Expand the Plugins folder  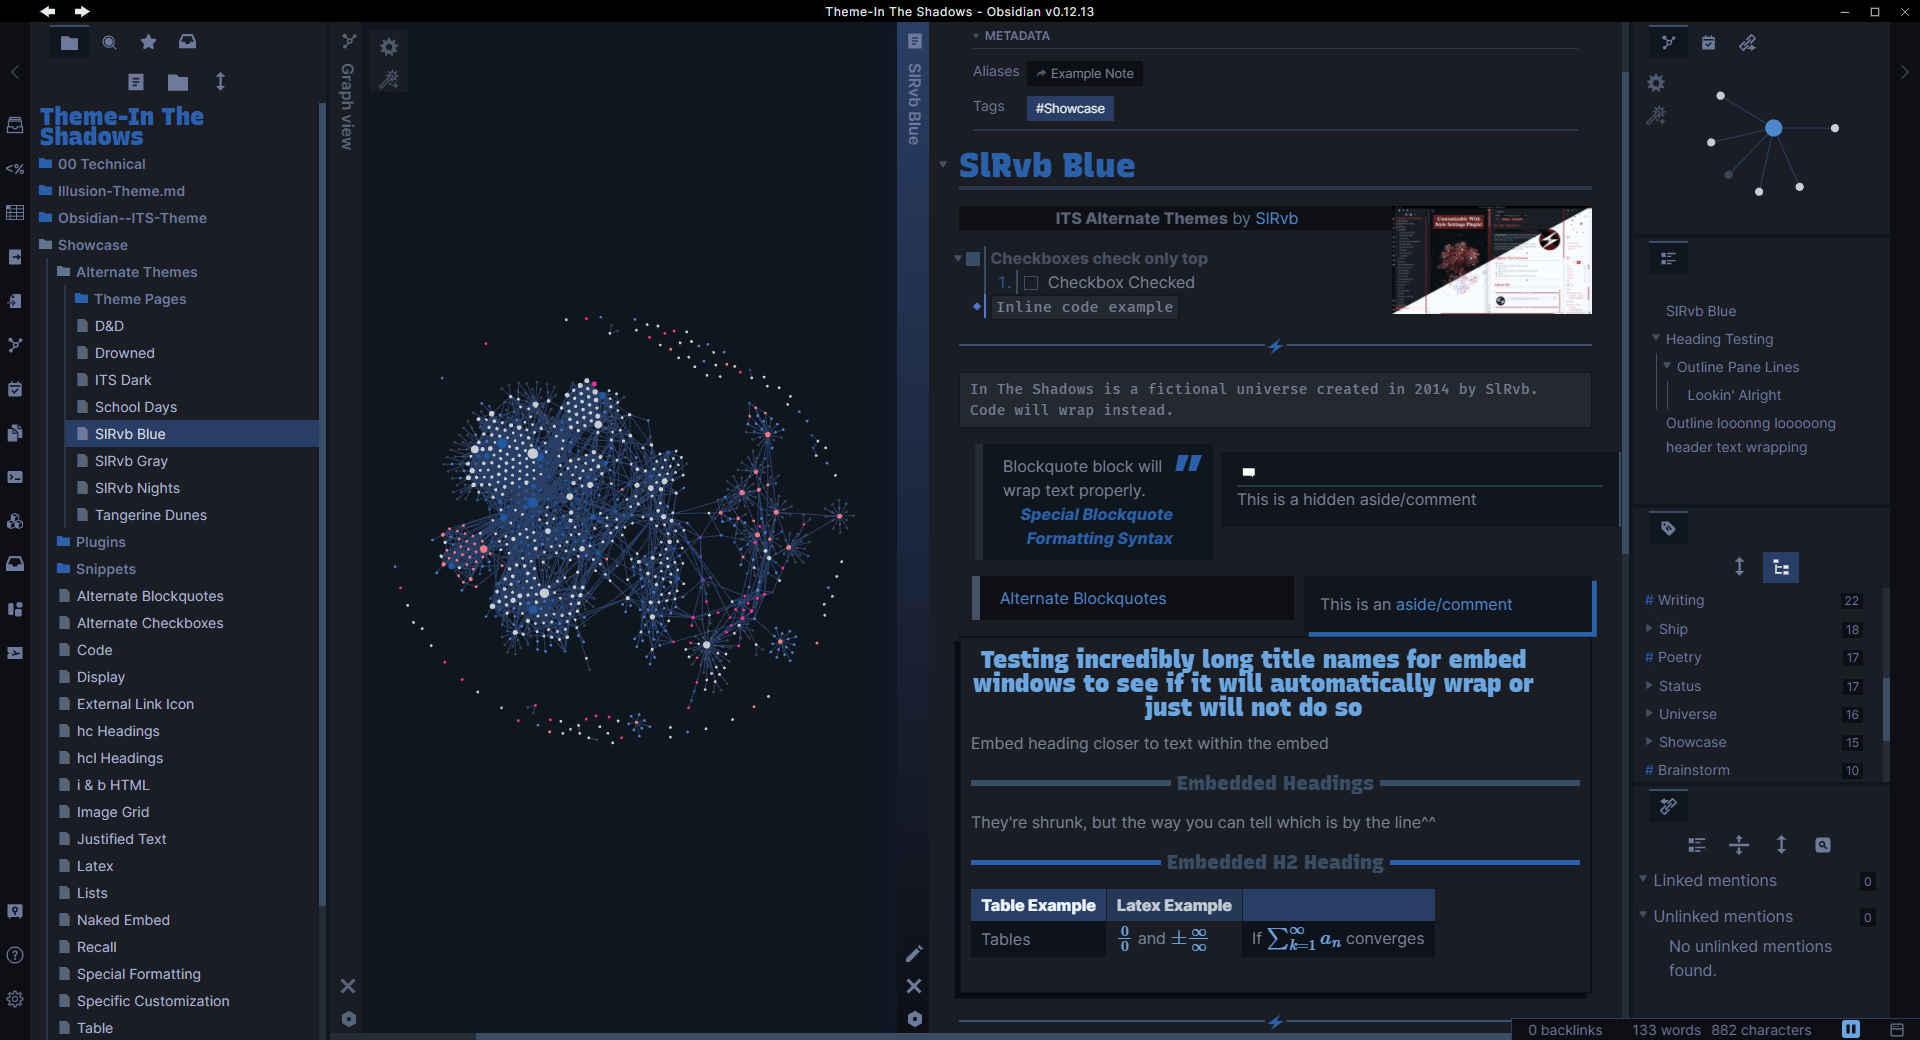tap(92, 542)
